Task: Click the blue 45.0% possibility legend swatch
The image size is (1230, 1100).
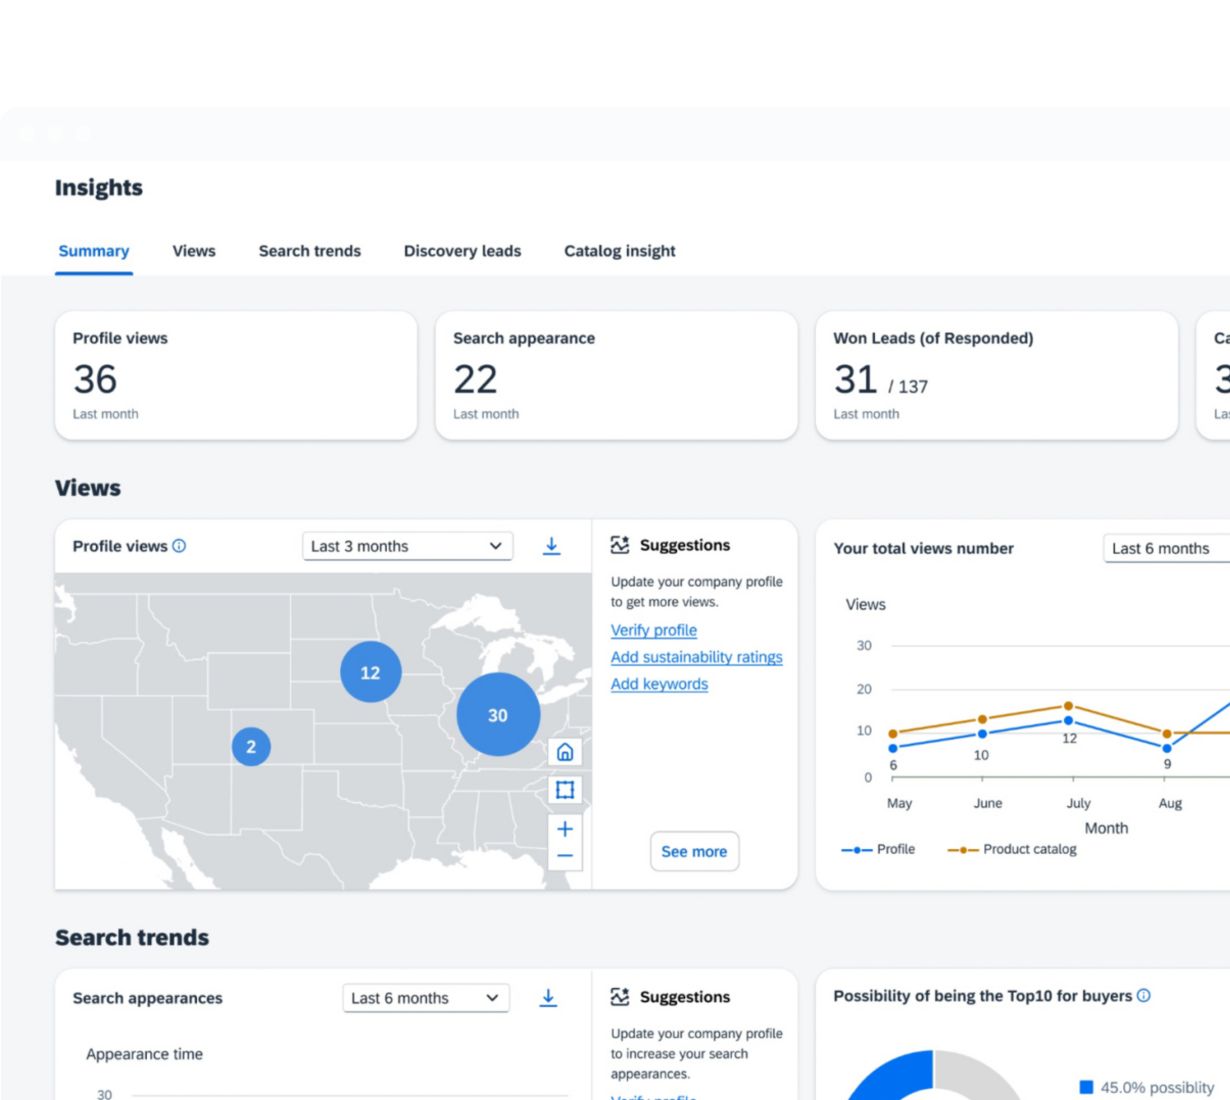Action: [1086, 1087]
